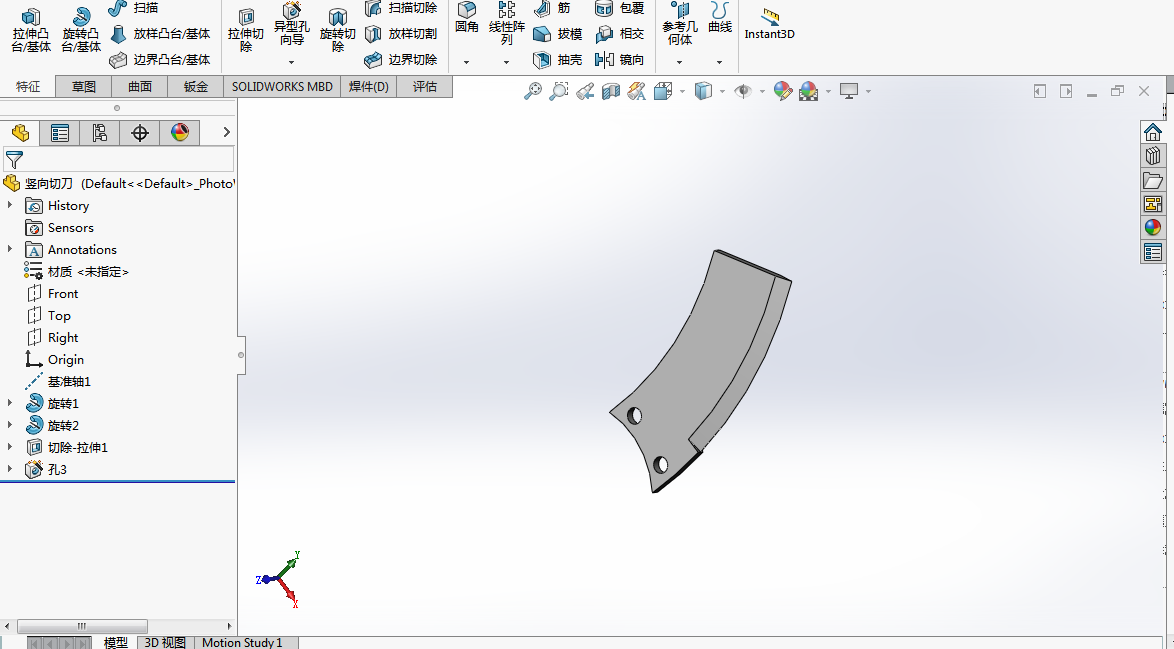
Task: Toggle Instant3D mode
Action: [770, 24]
